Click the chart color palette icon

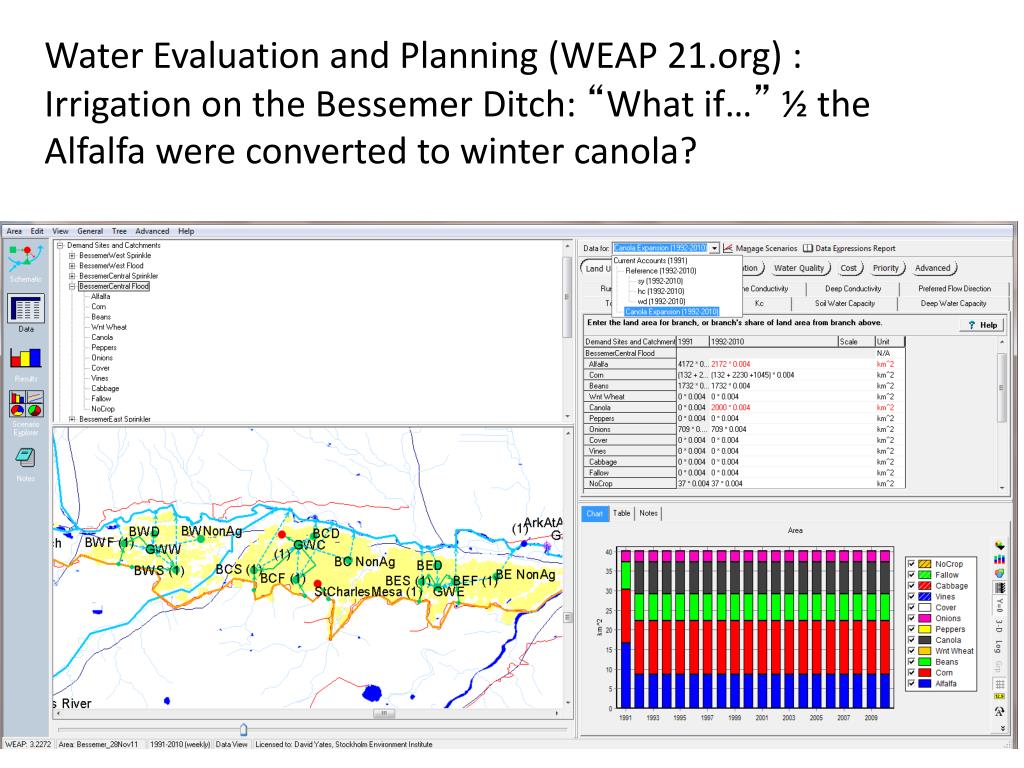999,545
